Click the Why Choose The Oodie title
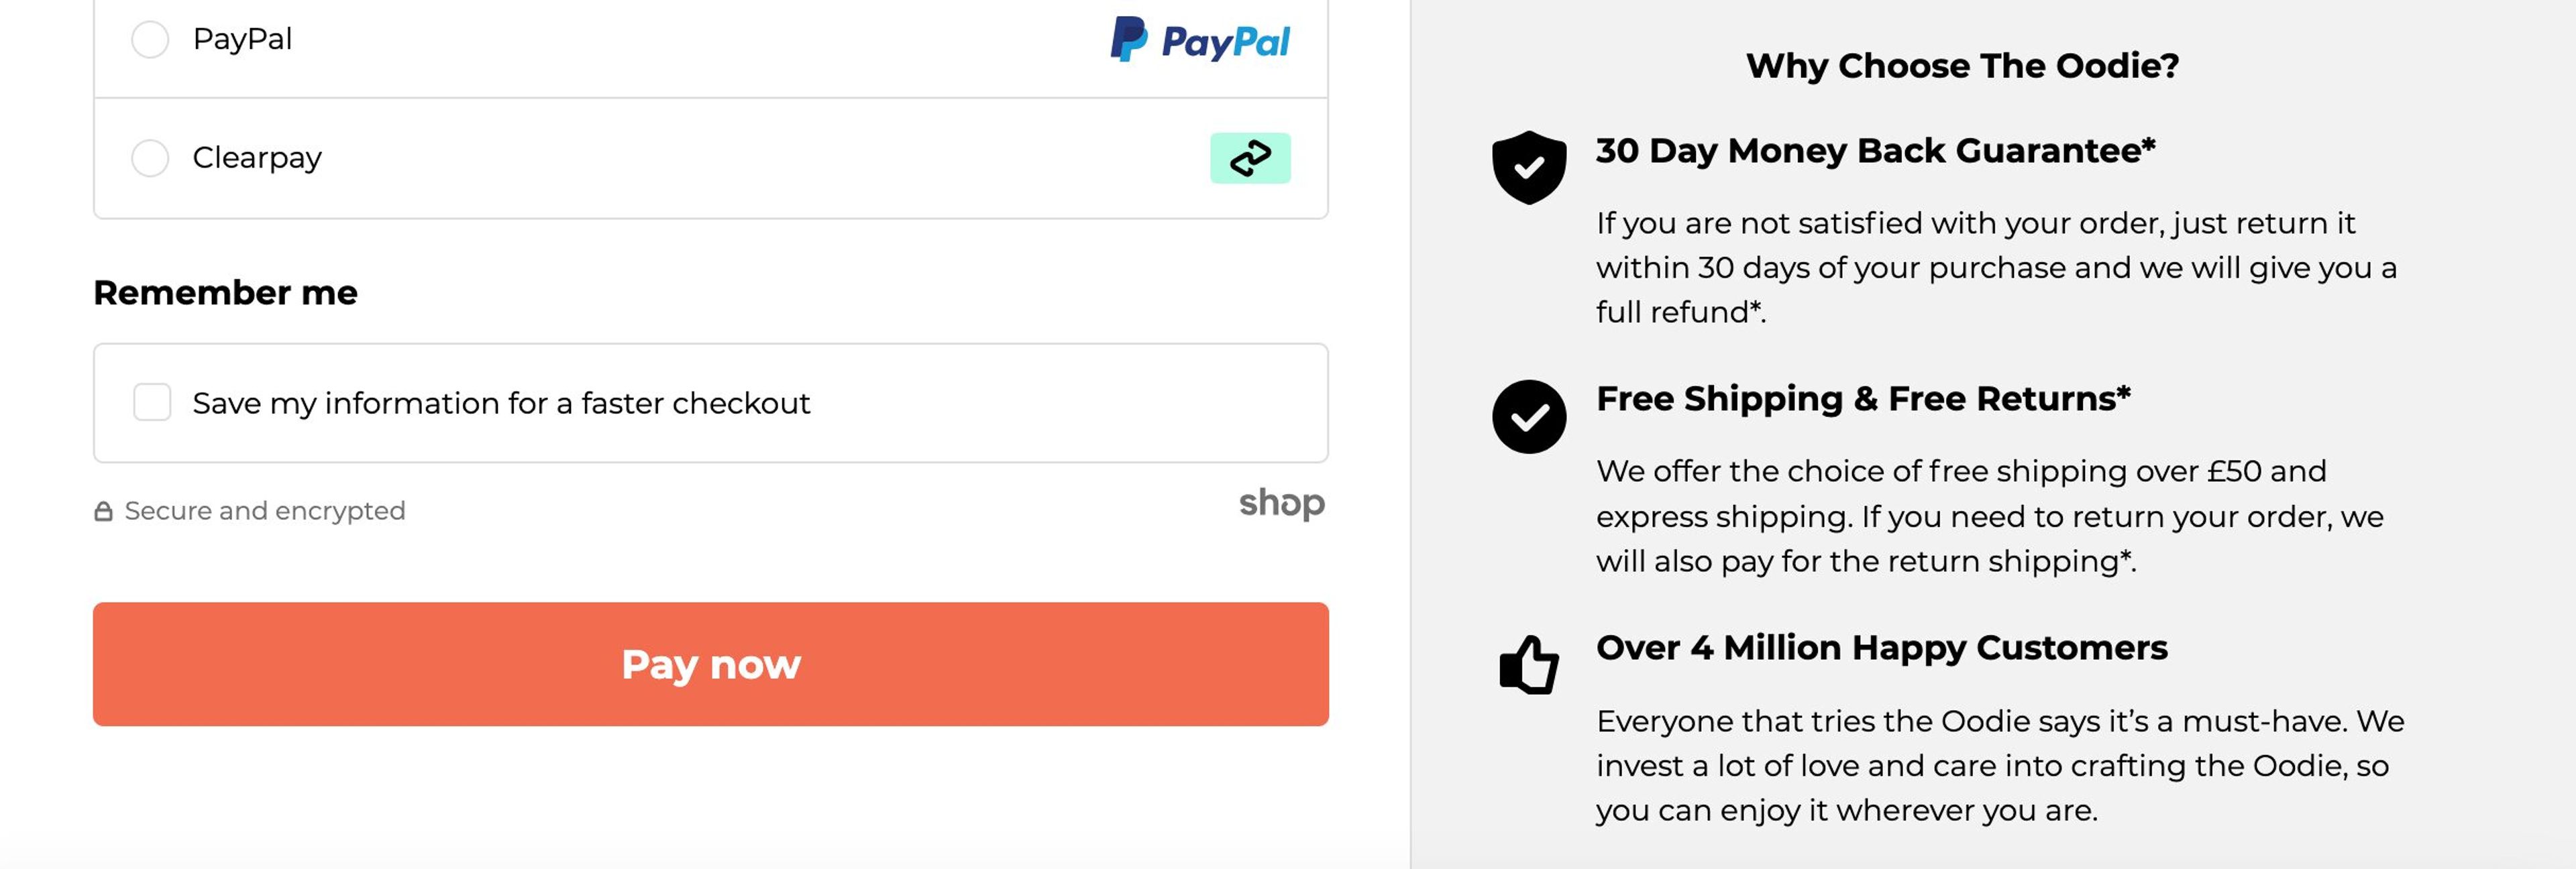 pos(1960,66)
